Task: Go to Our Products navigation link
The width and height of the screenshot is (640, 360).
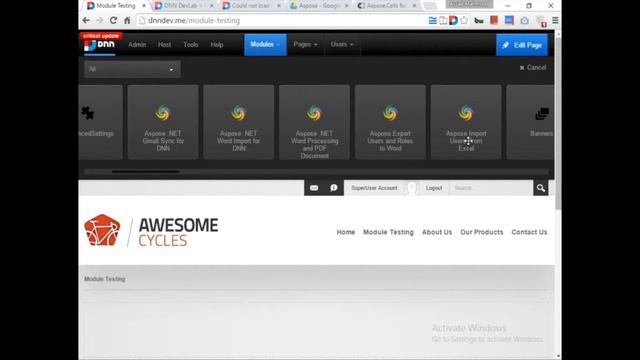Action: [x=482, y=232]
